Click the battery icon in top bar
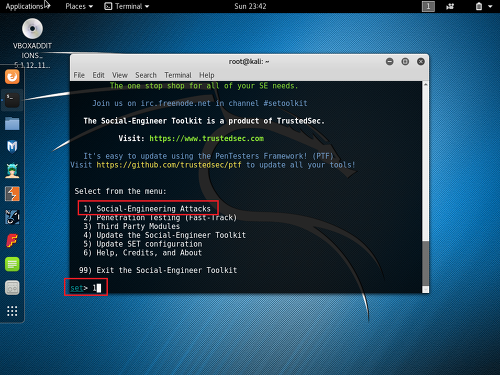The width and height of the screenshot is (500, 375). point(479,6)
